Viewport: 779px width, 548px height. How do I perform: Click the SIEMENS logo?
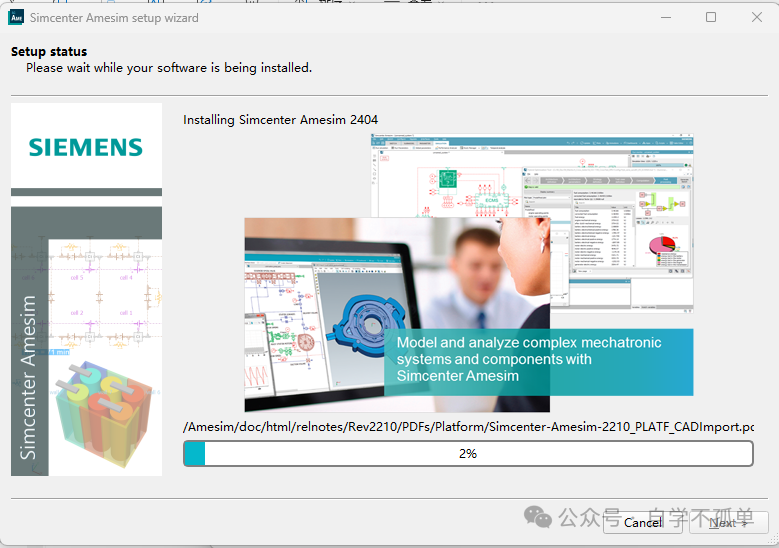(86, 148)
